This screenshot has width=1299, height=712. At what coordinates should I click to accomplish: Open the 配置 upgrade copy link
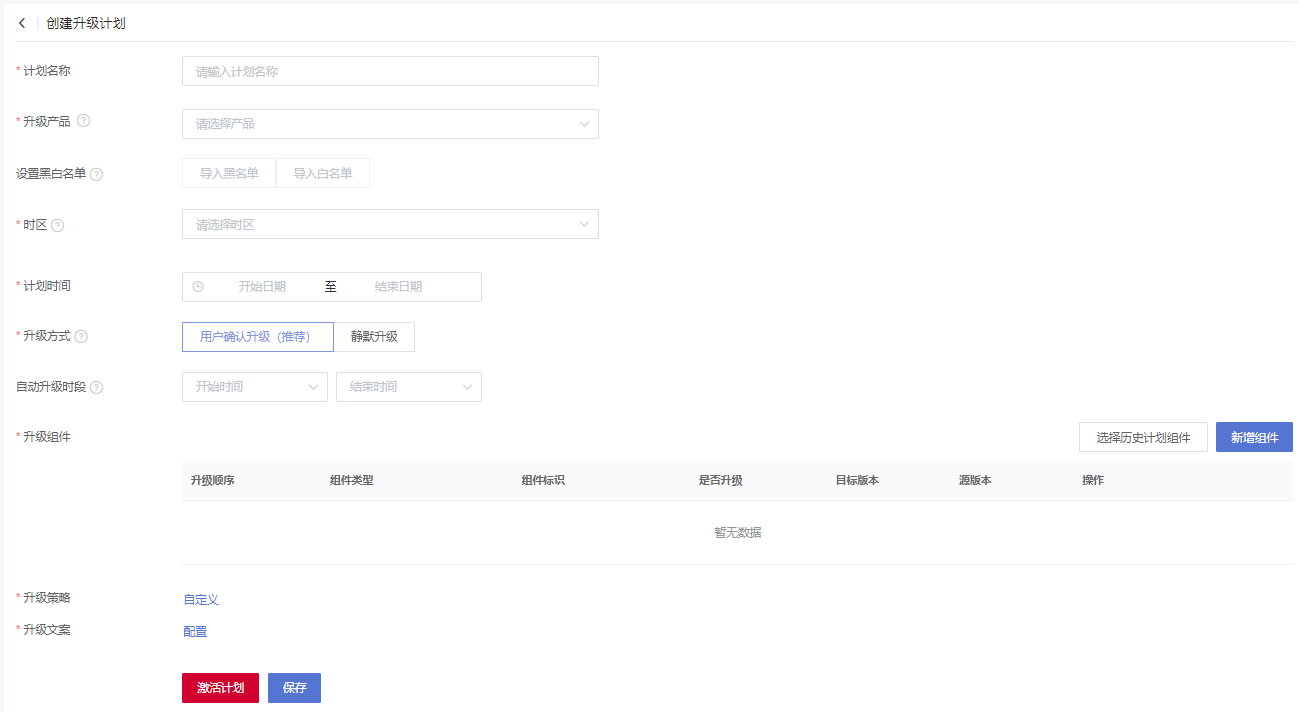click(195, 632)
